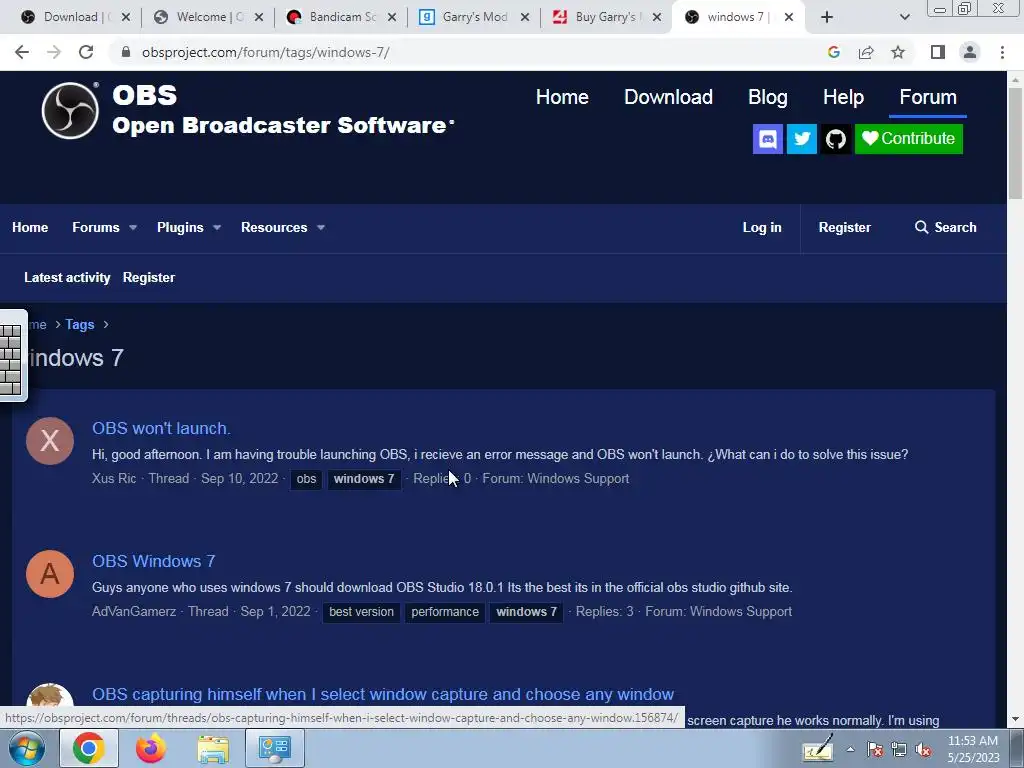
Task: Open Latest activity
Action: pos(67,278)
